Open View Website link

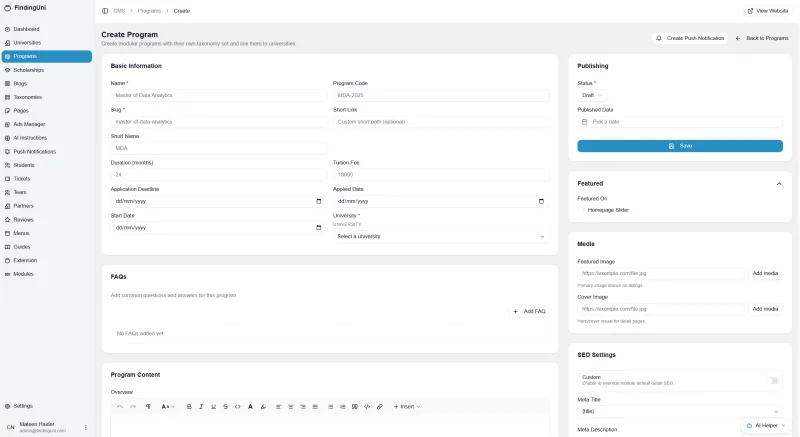tap(767, 11)
